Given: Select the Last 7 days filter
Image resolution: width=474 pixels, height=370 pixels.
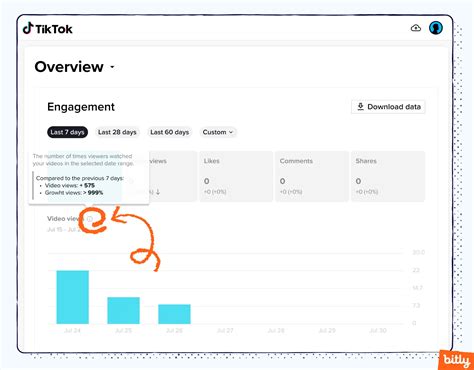Looking at the screenshot, I should 67,132.
